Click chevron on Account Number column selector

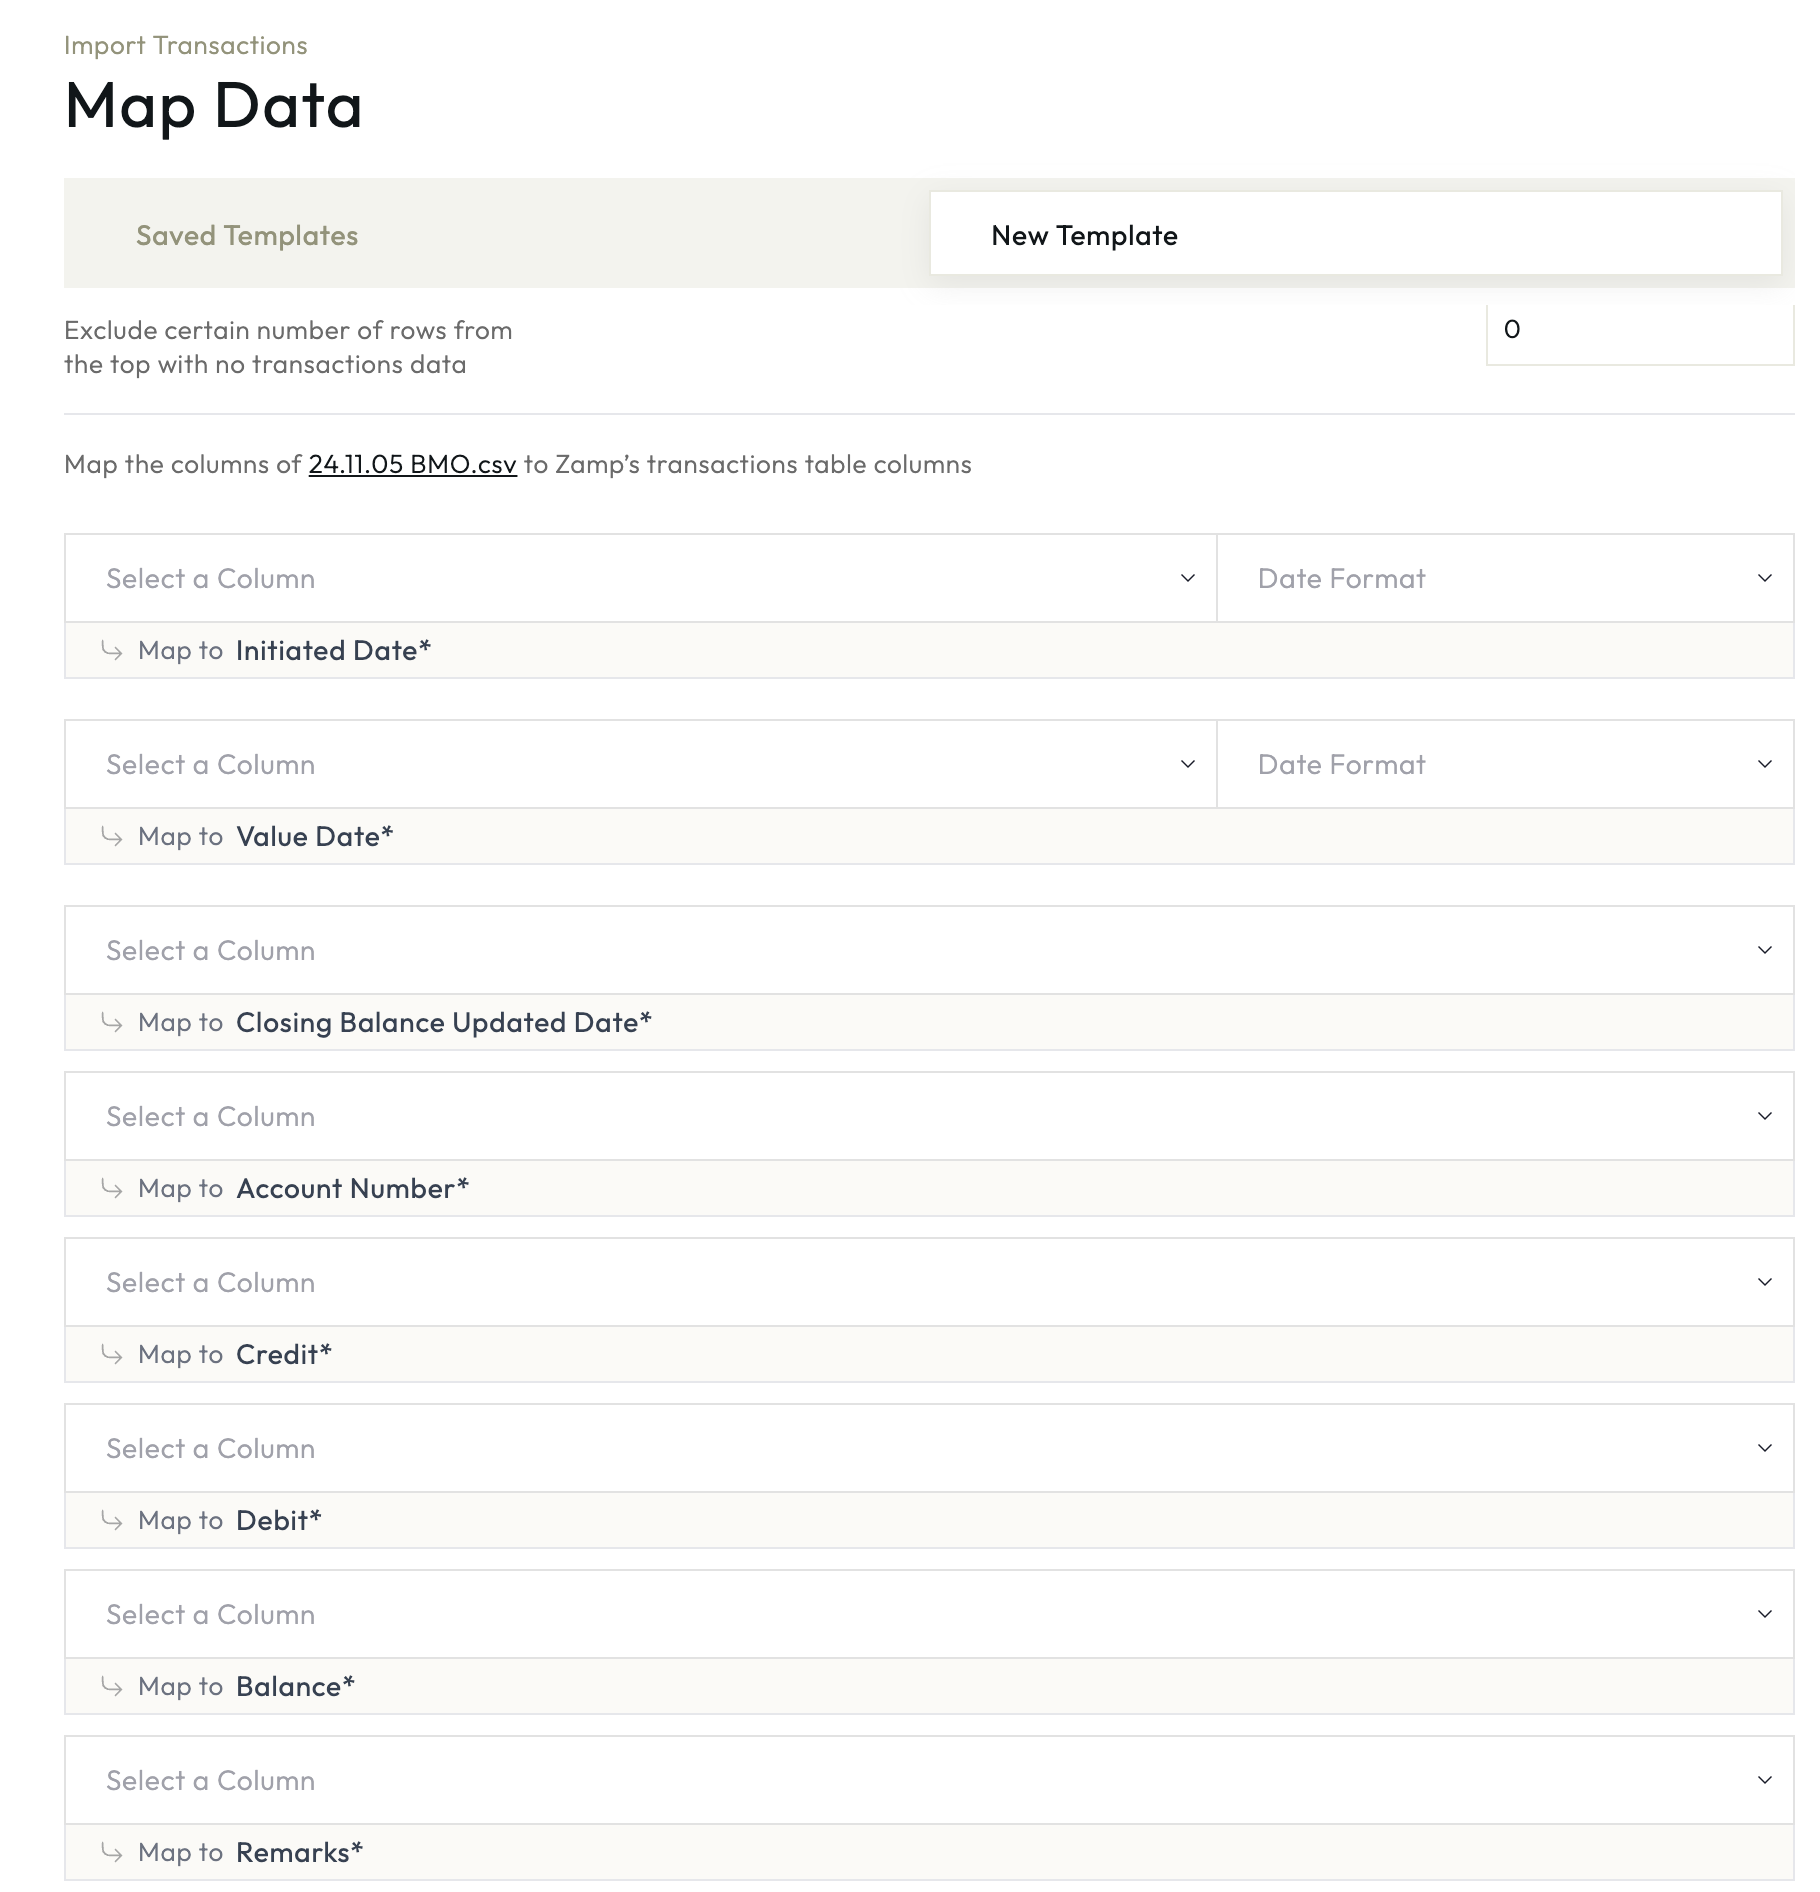coord(1764,1117)
